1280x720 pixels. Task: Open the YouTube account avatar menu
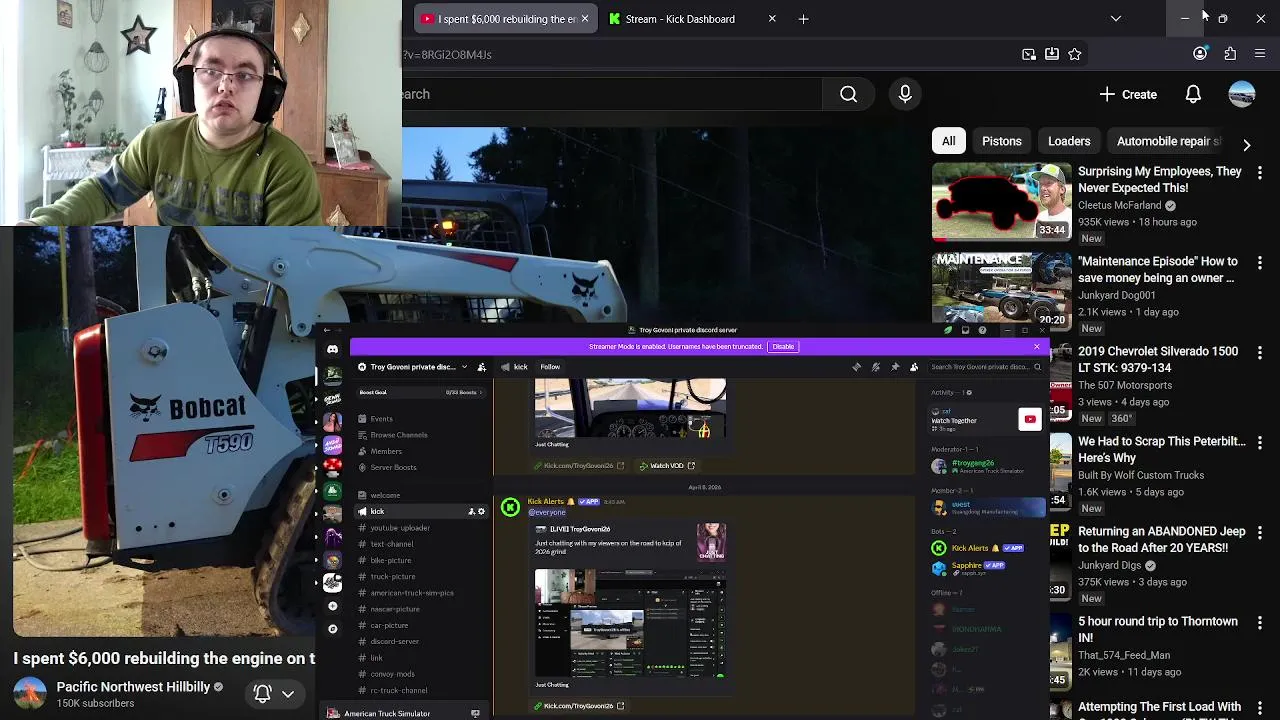pyautogui.click(x=1242, y=94)
